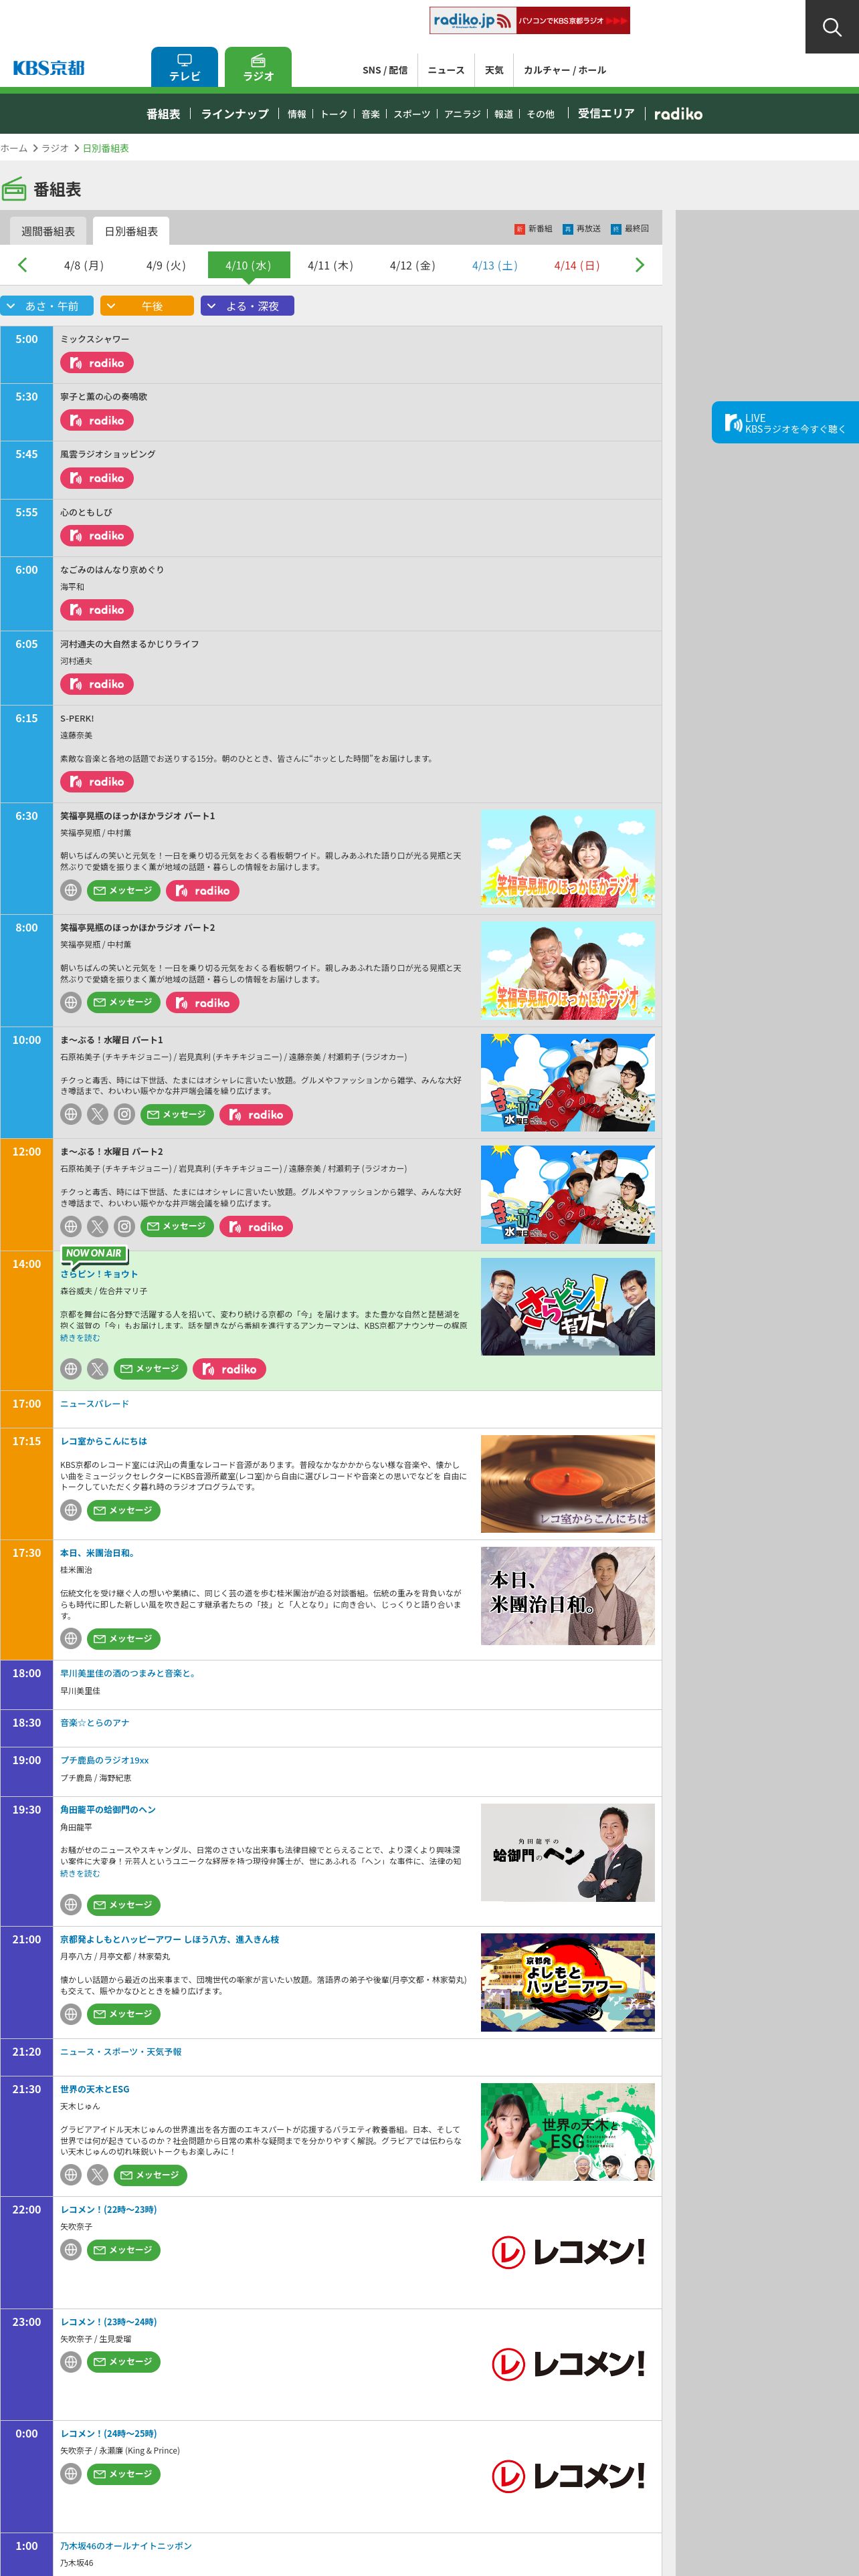Send メッセージ for ほっかほかラジオ パート1
859x2576 pixels.
[123, 890]
